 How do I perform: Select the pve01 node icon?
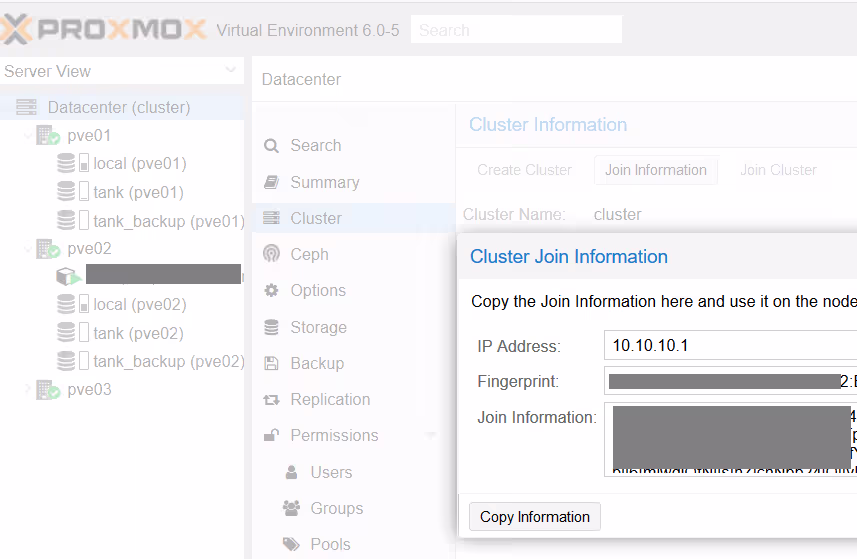(48, 135)
